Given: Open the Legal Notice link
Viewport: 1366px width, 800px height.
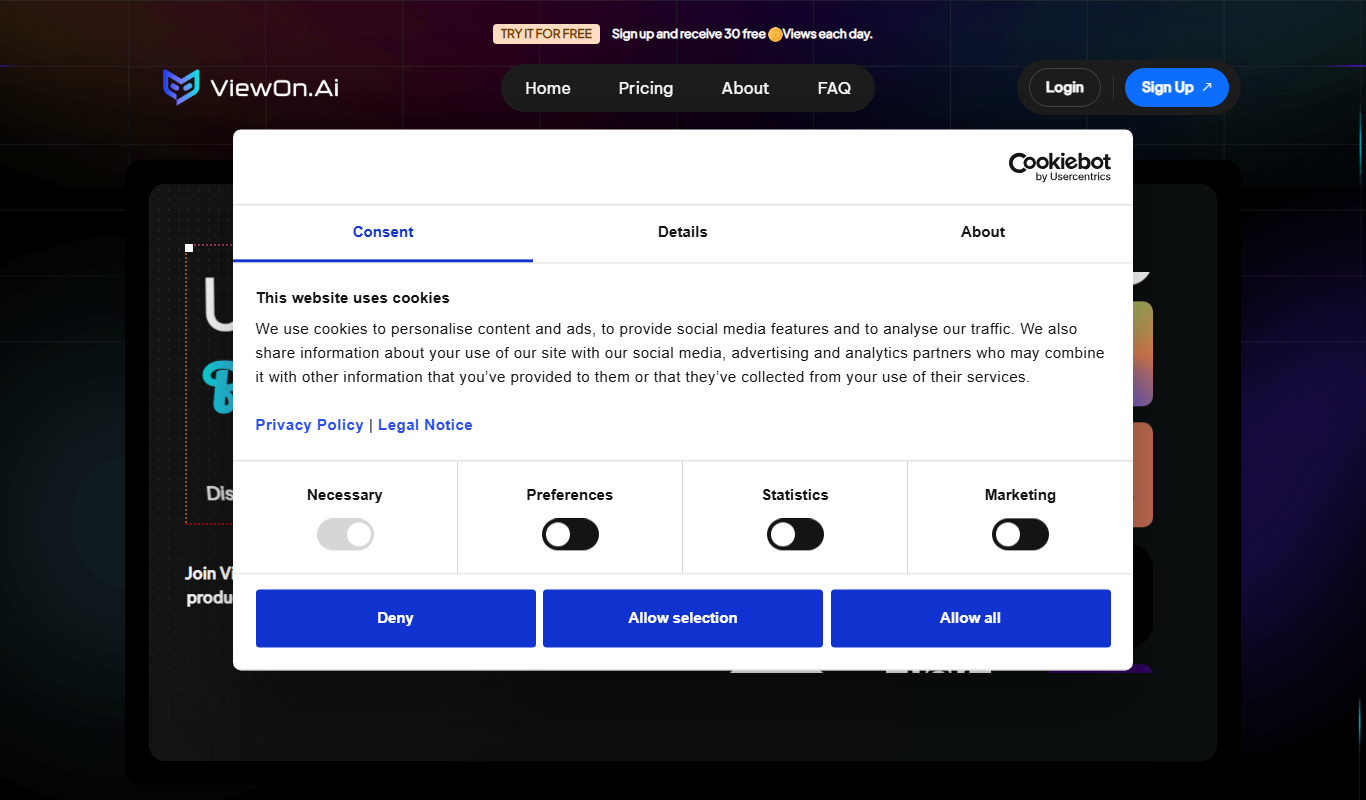Looking at the screenshot, I should tap(425, 425).
